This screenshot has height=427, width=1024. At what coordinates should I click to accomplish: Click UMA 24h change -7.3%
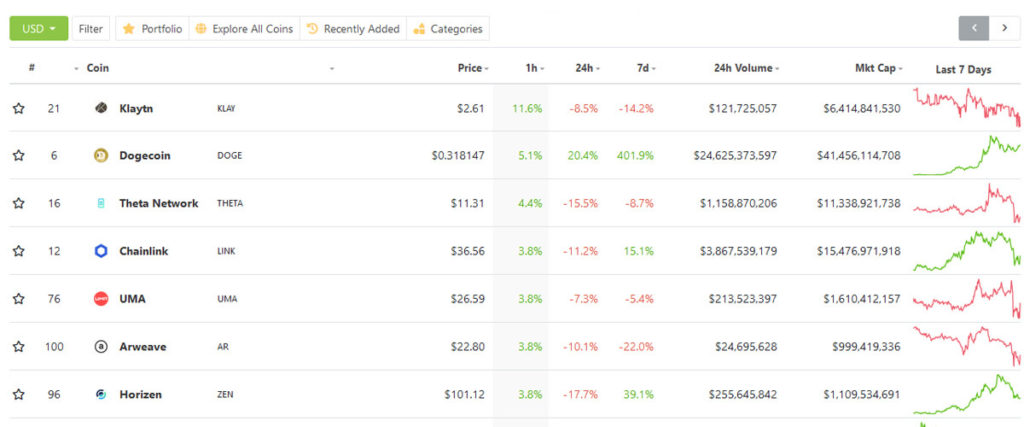(x=584, y=298)
